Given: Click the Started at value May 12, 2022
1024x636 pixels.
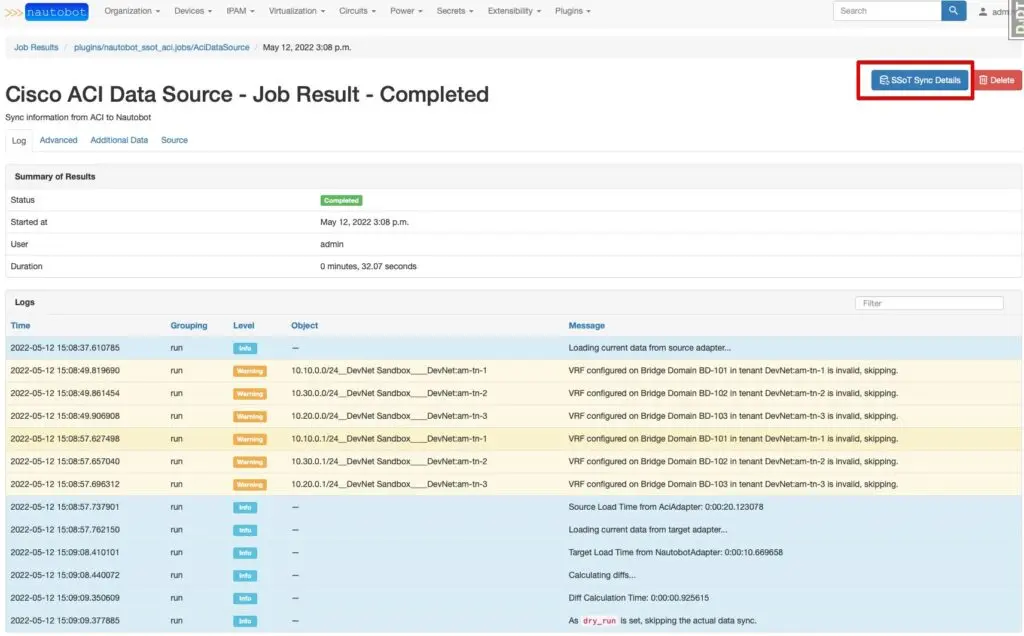Looking at the screenshot, I should 364,222.
